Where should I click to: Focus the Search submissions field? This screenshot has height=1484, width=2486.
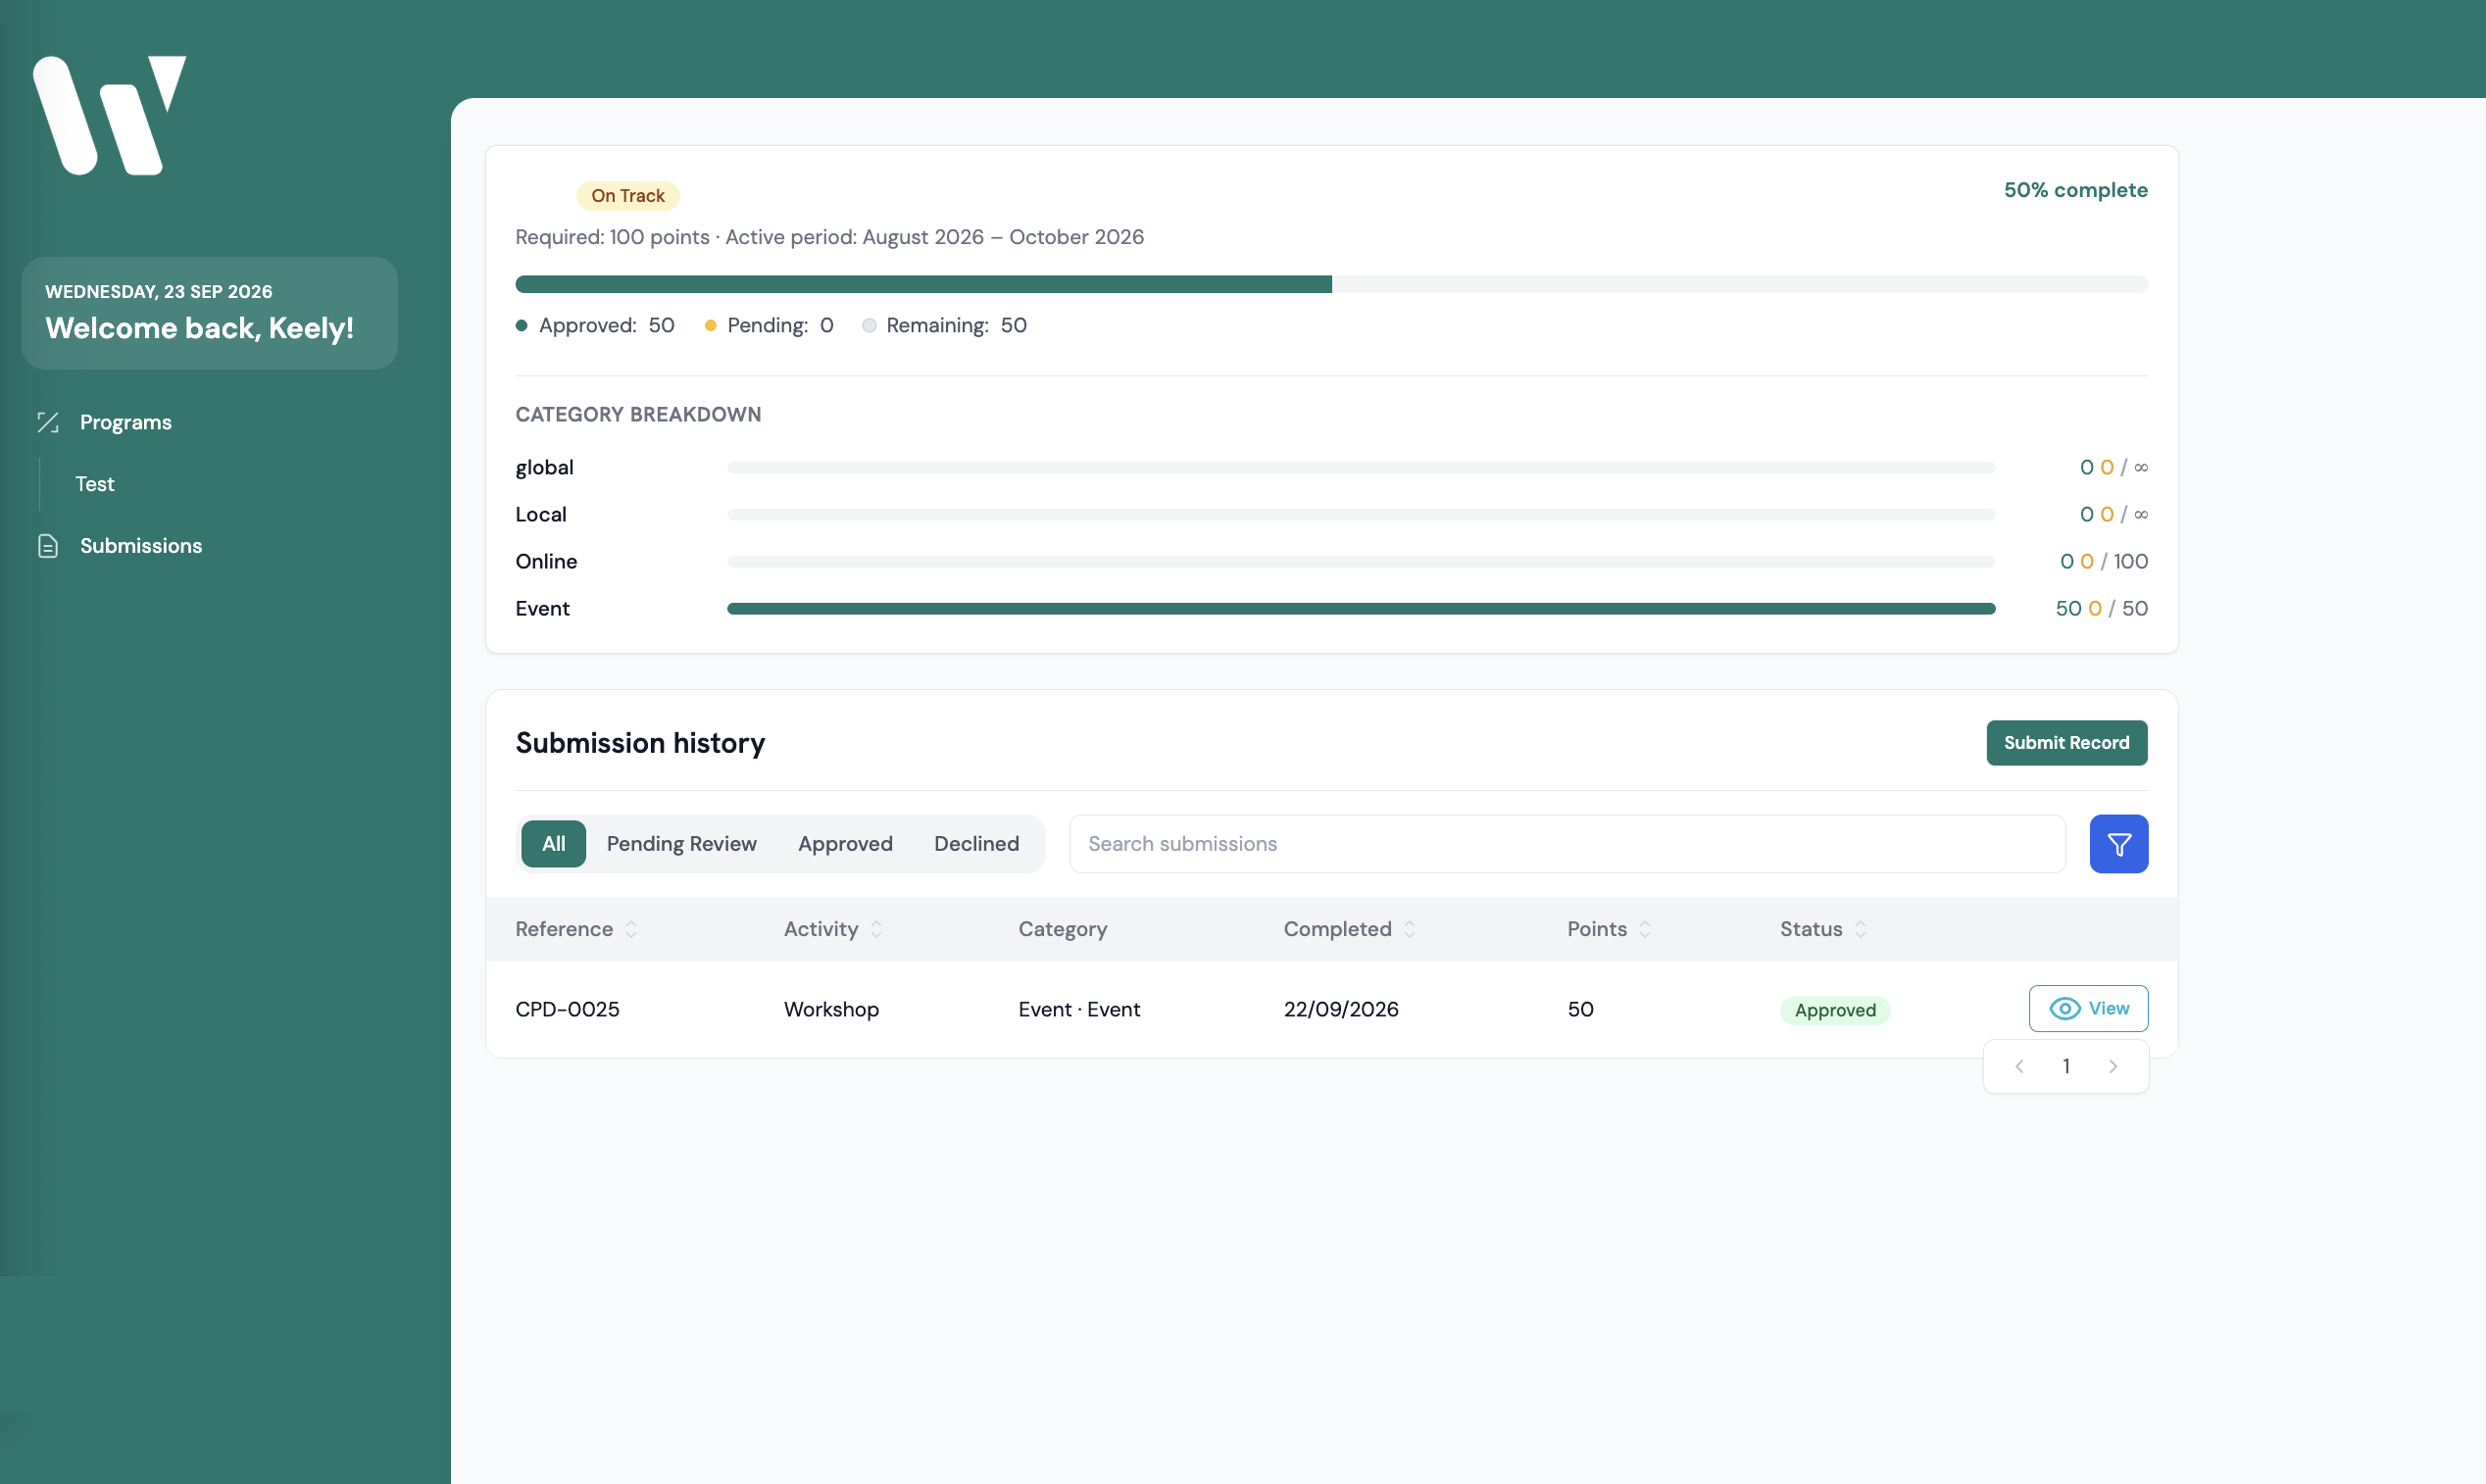tap(1567, 844)
